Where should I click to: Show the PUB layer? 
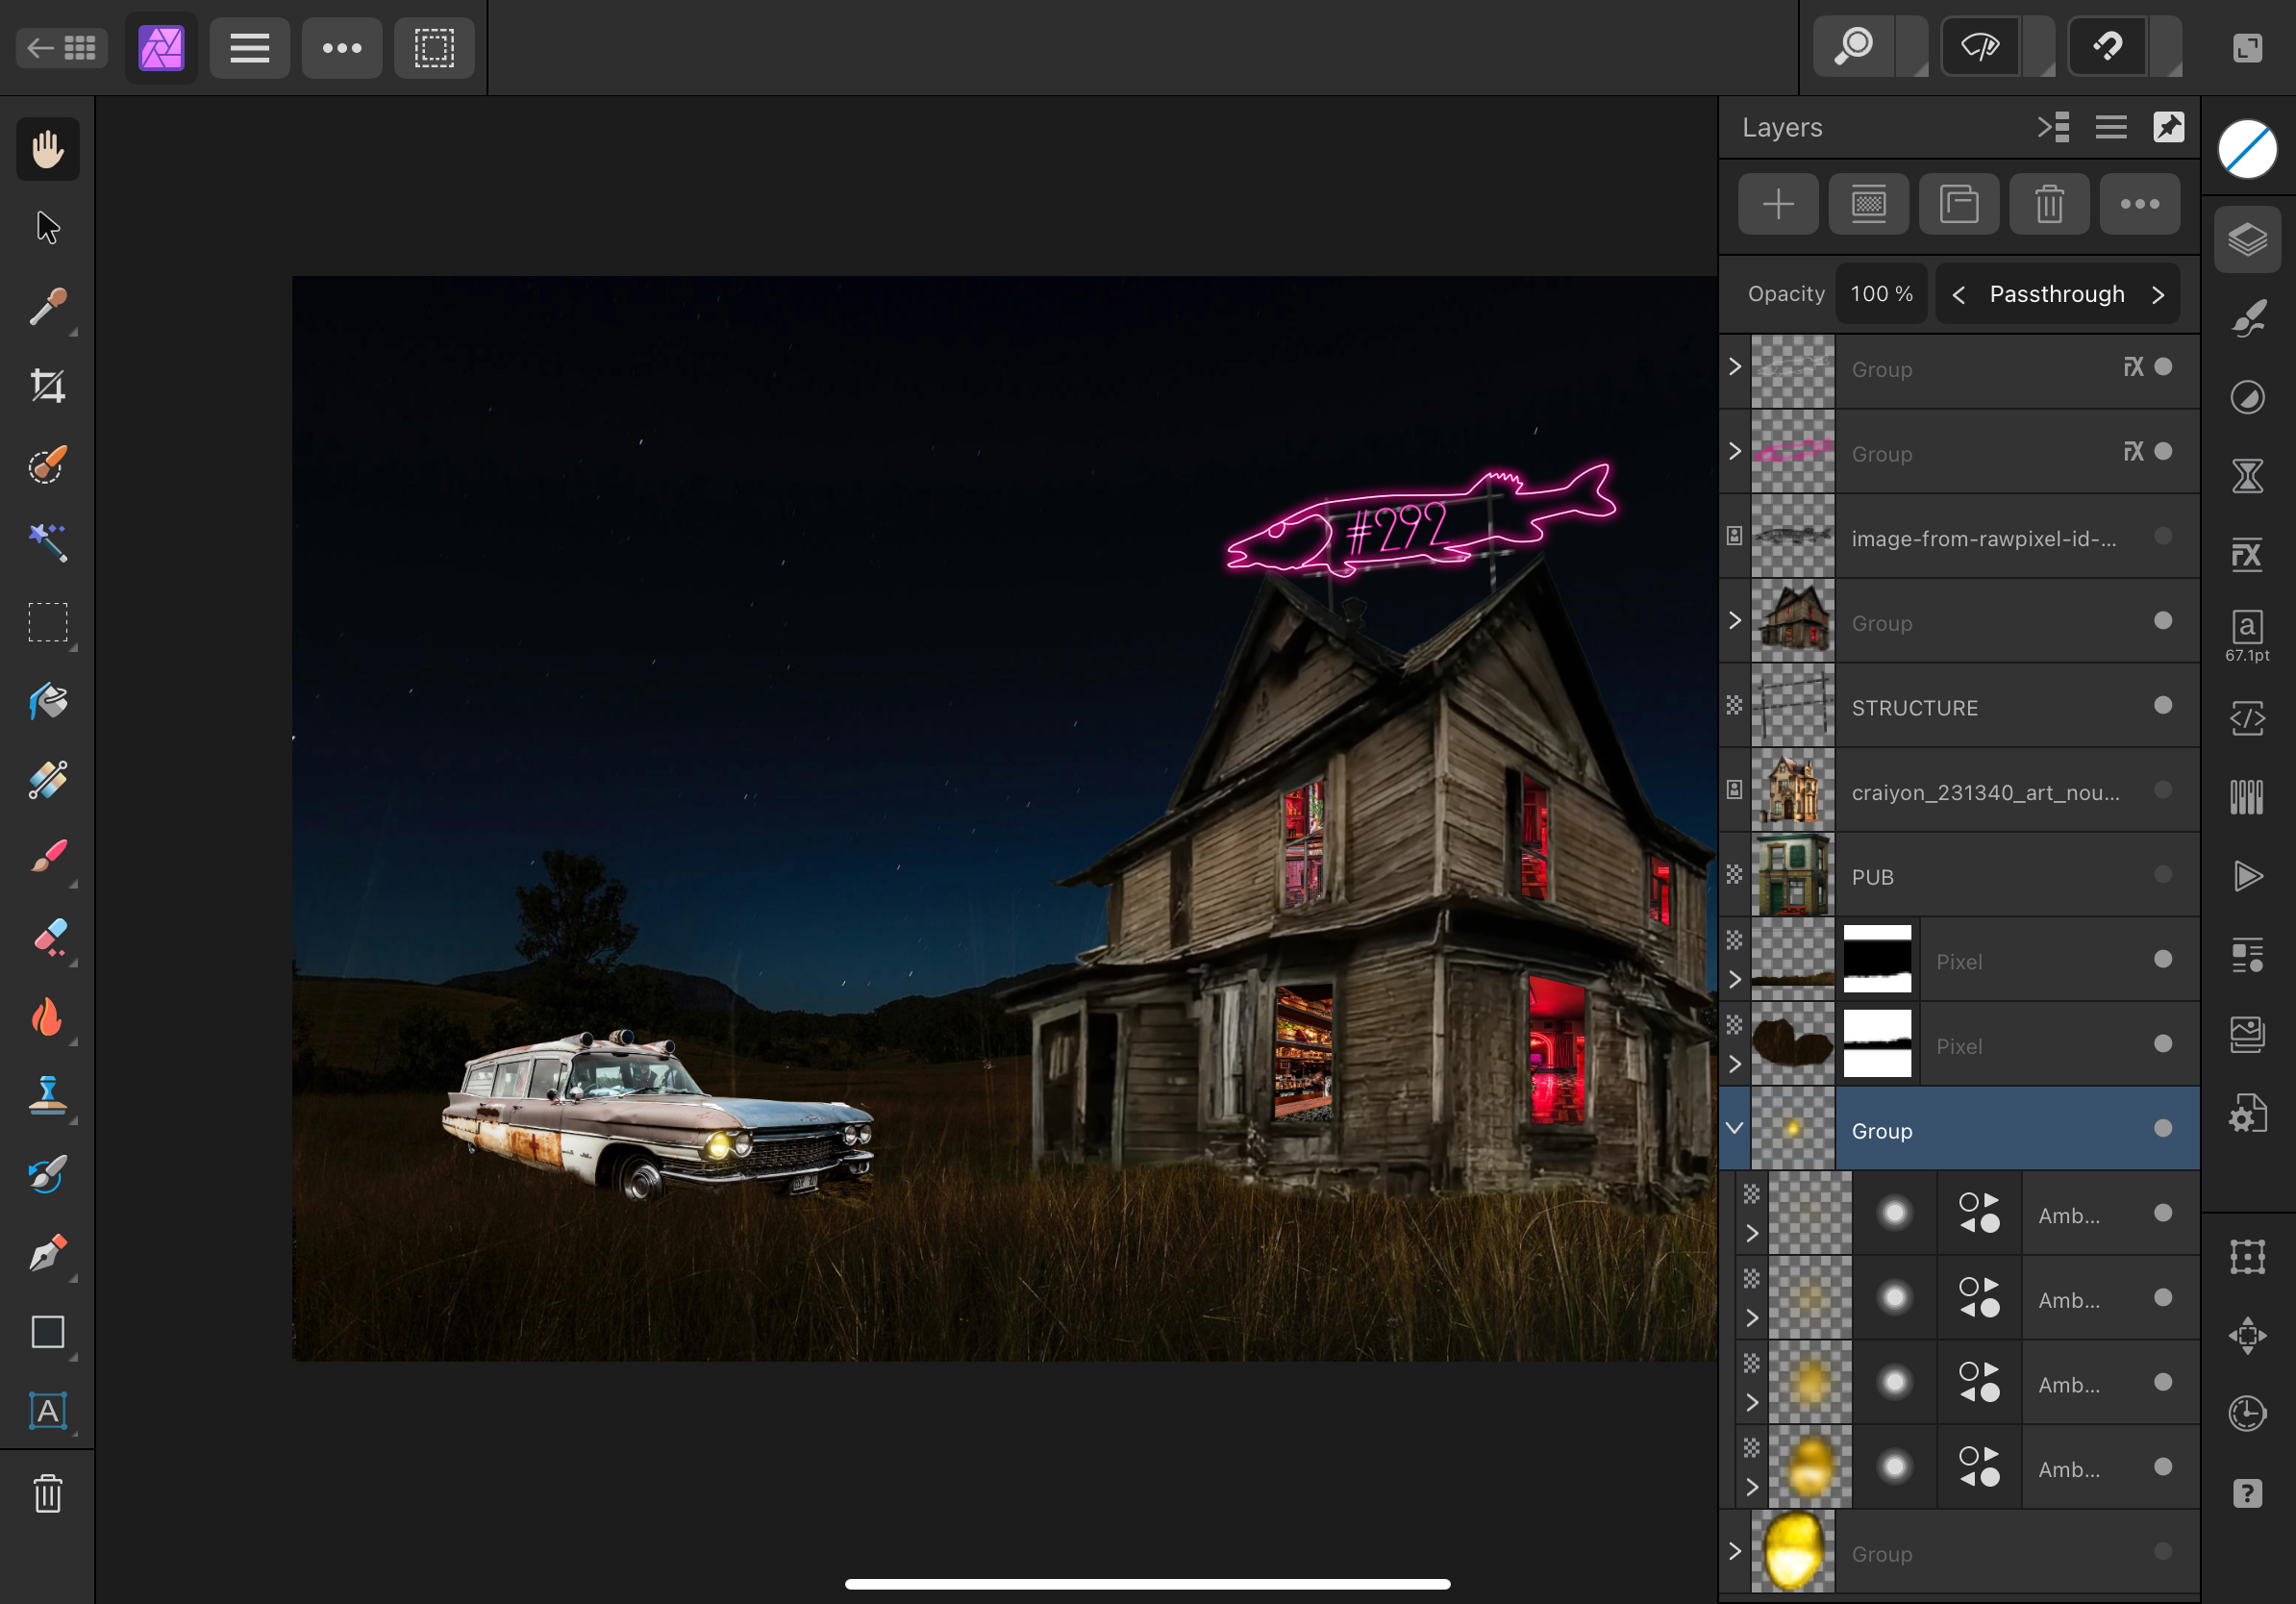click(2163, 875)
